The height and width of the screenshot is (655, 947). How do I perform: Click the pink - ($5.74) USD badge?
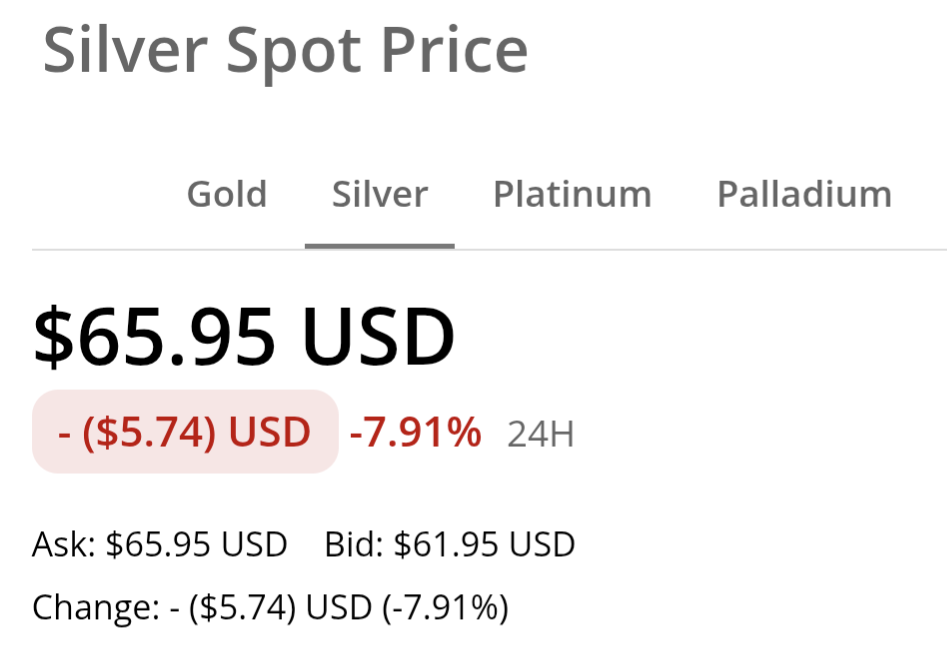tap(186, 432)
